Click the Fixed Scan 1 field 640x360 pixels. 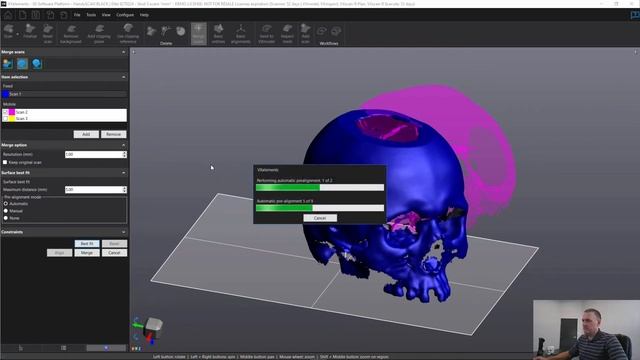pyautogui.click(x=64, y=94)
